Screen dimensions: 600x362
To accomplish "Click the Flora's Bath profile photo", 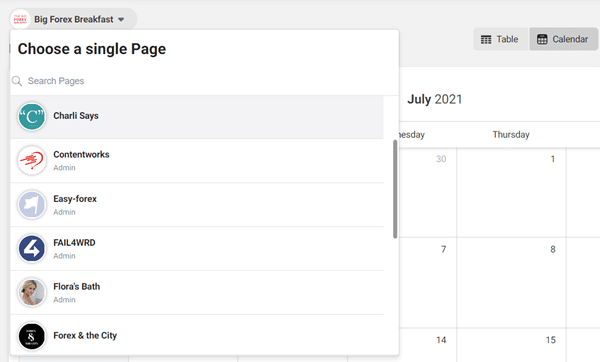I will 32,292.
